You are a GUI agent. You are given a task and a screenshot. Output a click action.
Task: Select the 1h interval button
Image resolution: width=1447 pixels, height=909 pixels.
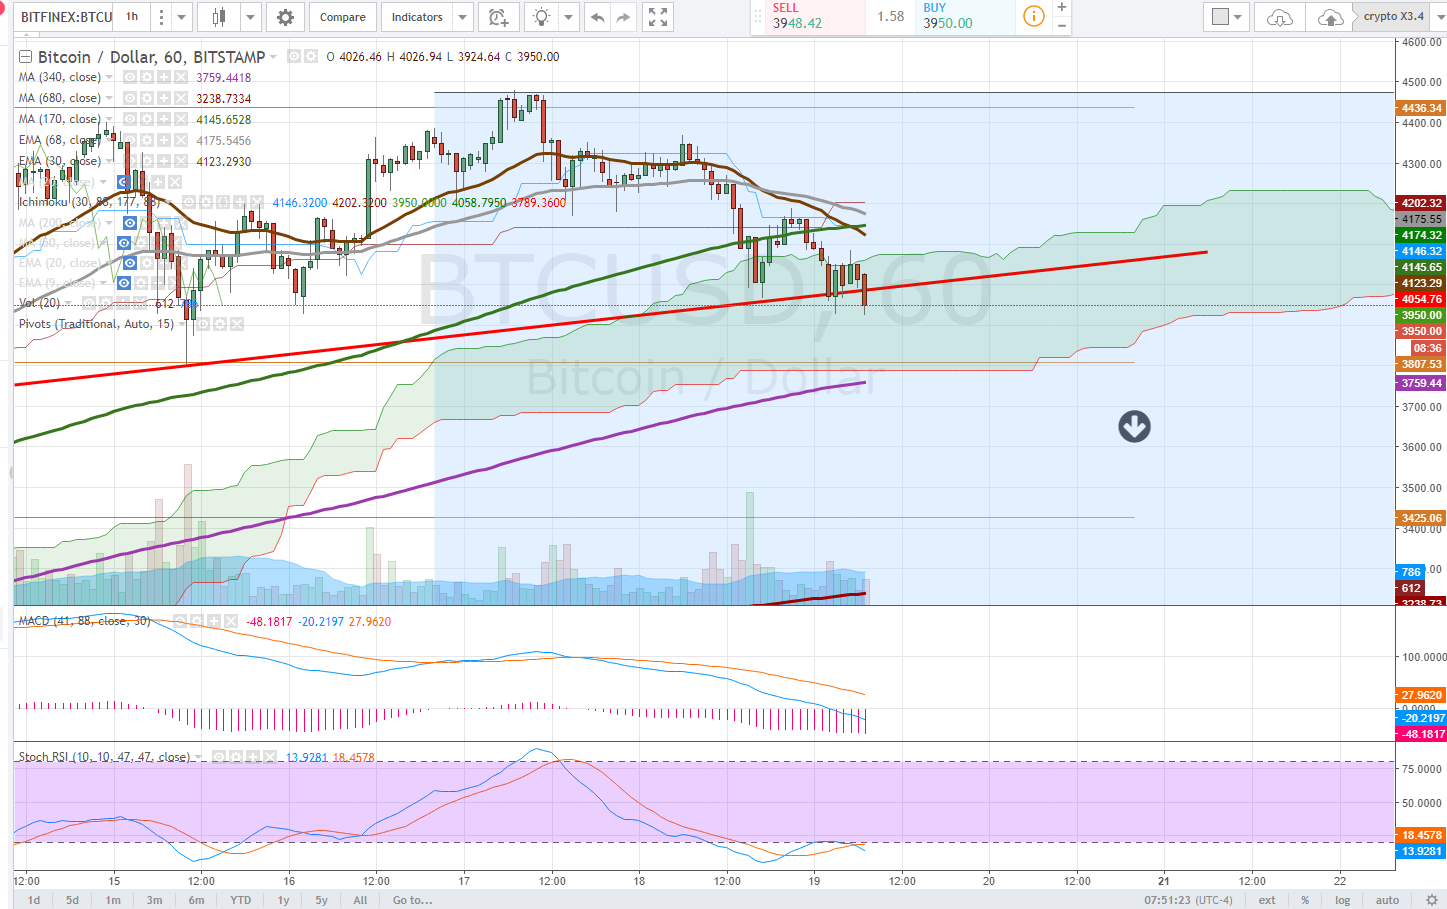coord(132,17)
